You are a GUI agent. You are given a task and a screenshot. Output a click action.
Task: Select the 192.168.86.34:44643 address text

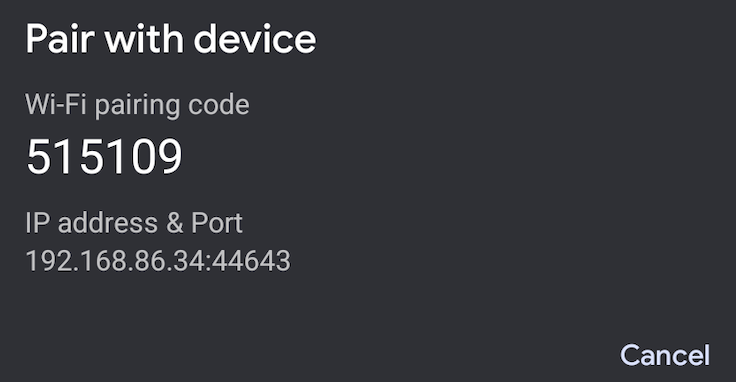(158, 261)
